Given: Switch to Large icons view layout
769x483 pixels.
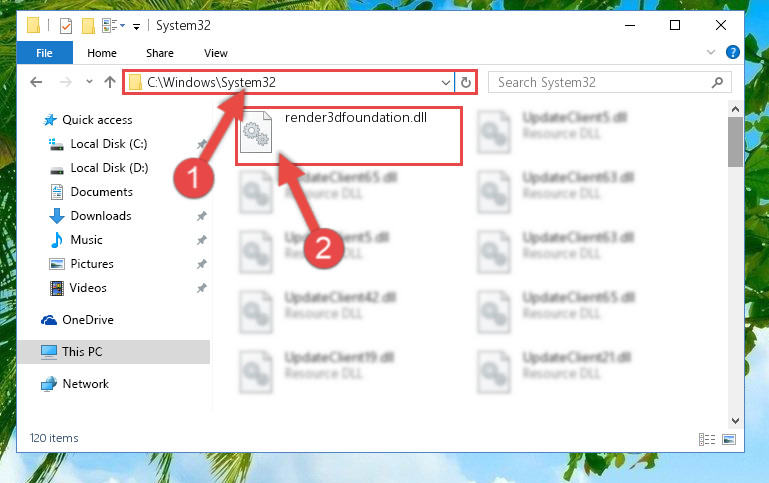Looking at the screenshot, I should tap(729, 439).
